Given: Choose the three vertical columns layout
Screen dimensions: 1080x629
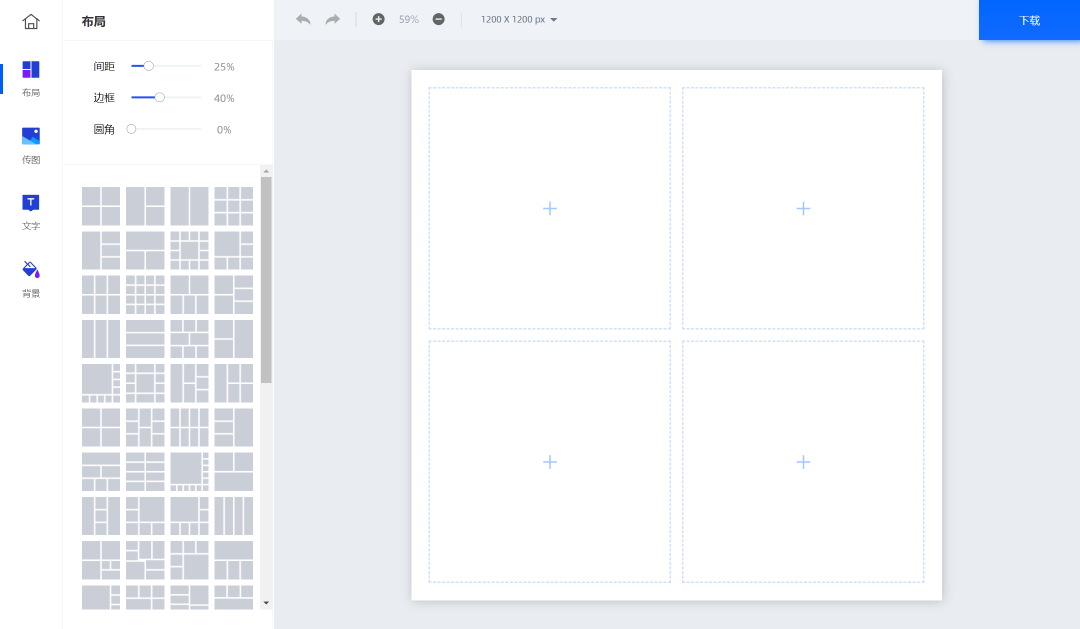Looking at the screenshot, I should [101, 338].
